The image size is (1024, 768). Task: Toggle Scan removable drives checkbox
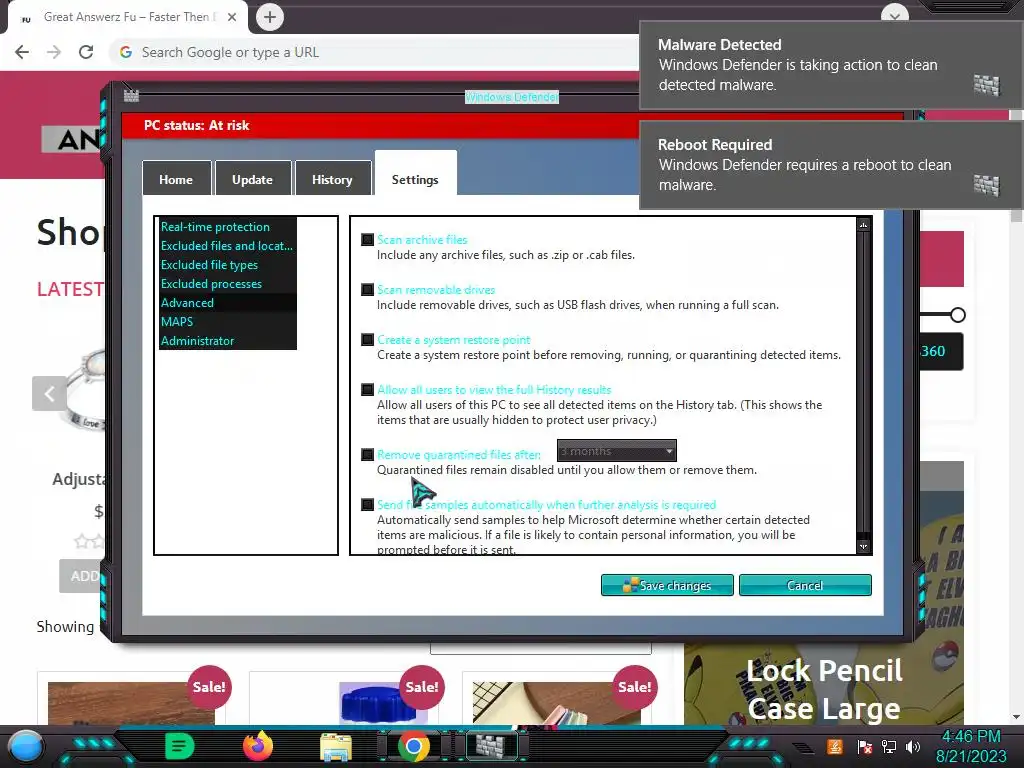coord(368,290)
